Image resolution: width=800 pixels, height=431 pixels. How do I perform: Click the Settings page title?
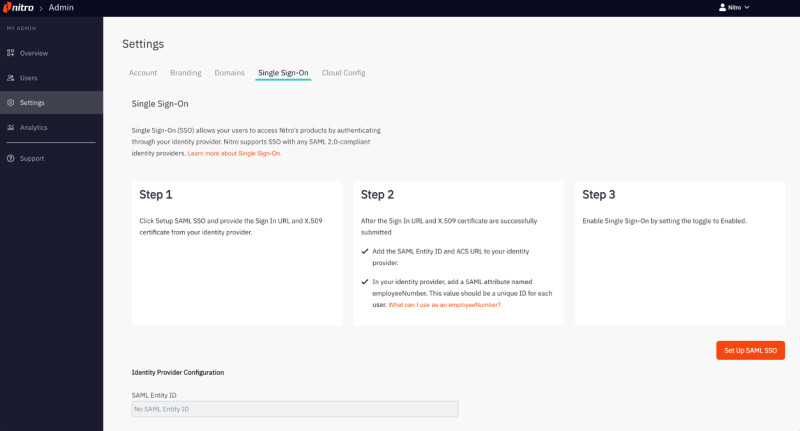click(x=143, y=44)
